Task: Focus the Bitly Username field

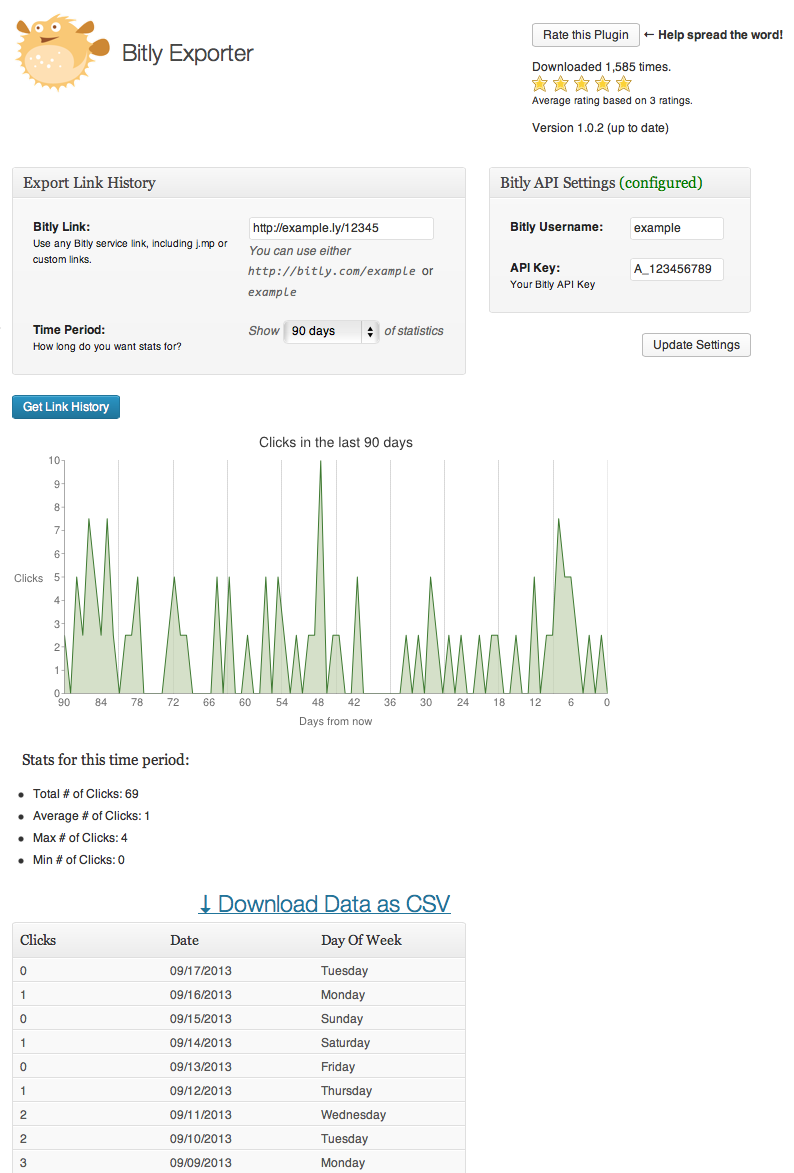Action: (677, 228)
